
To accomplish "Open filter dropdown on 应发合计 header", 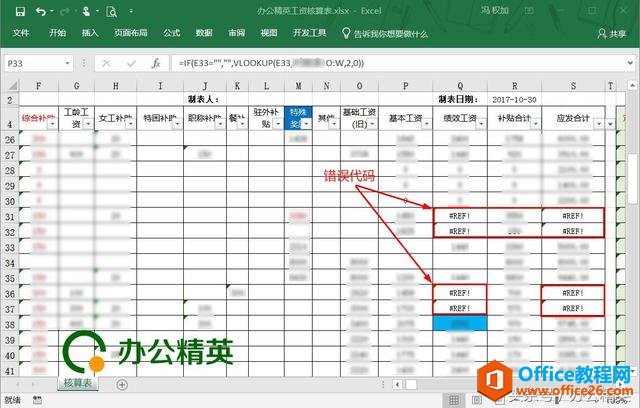I will point(598,124).
